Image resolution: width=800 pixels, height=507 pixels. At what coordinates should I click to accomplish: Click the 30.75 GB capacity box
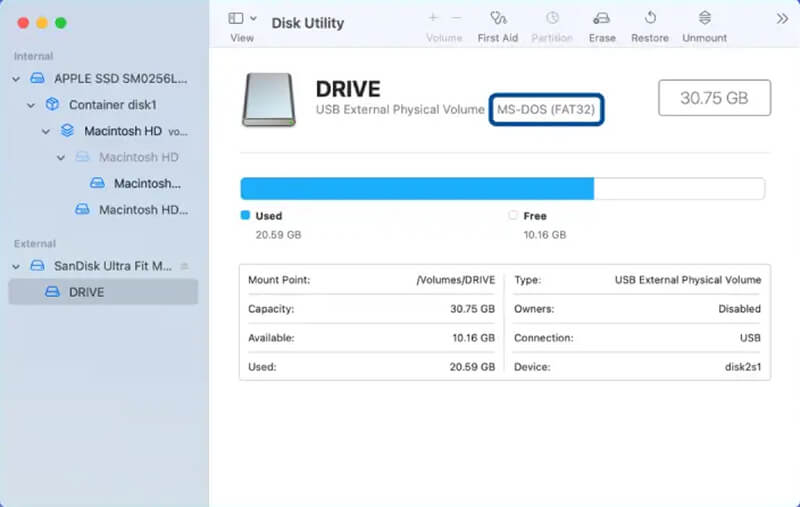point(714,97)
